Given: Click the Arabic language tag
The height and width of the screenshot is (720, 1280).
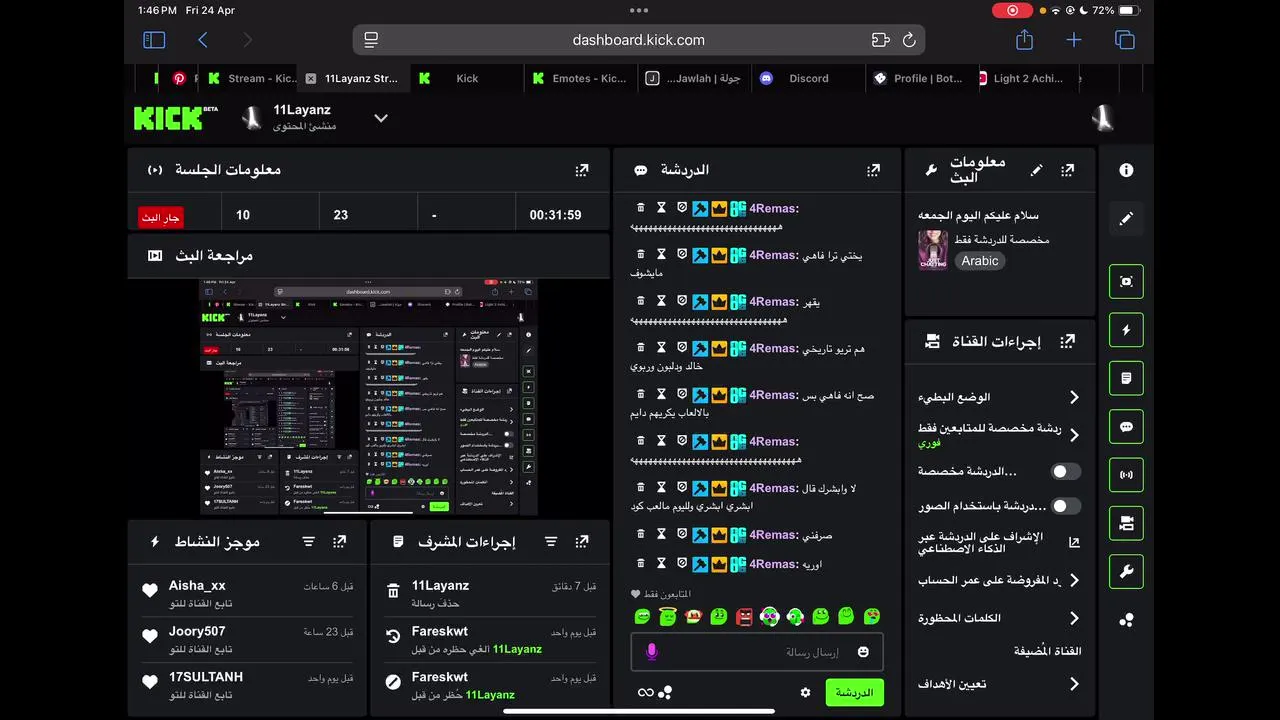Looking at the screenshot, I should (x=980, y=261).
